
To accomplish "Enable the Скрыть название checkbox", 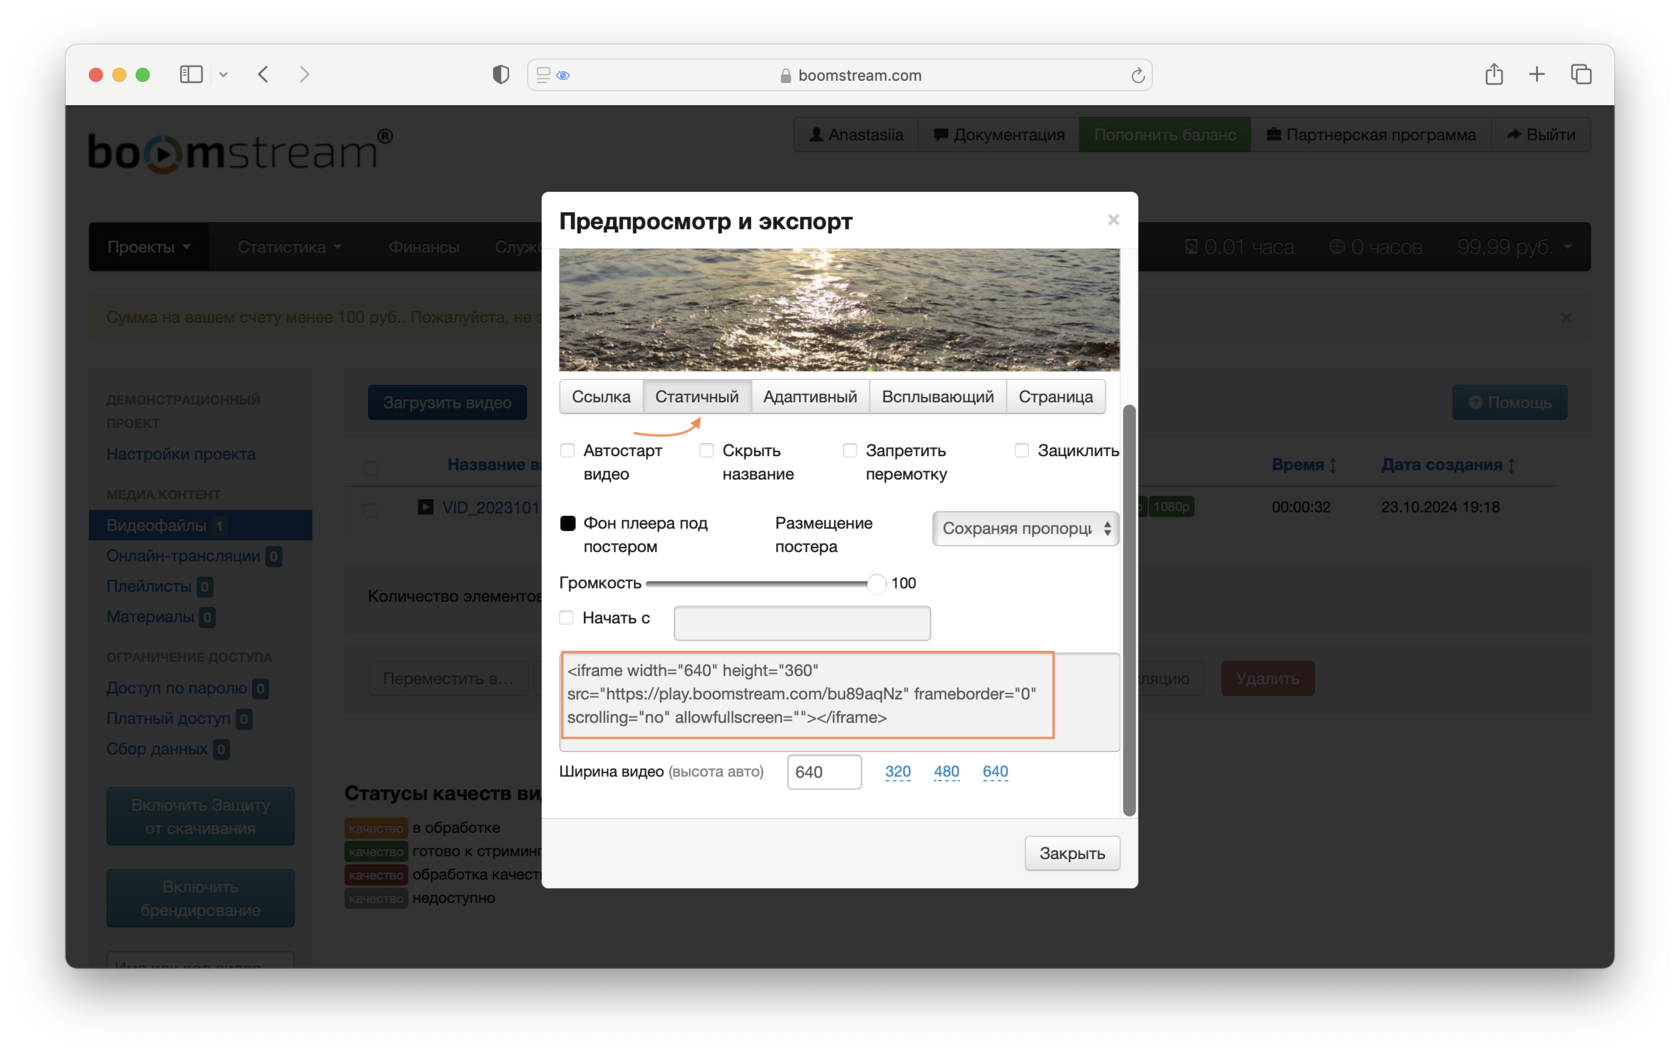I will pyautogui.click(x=706, y=451).
